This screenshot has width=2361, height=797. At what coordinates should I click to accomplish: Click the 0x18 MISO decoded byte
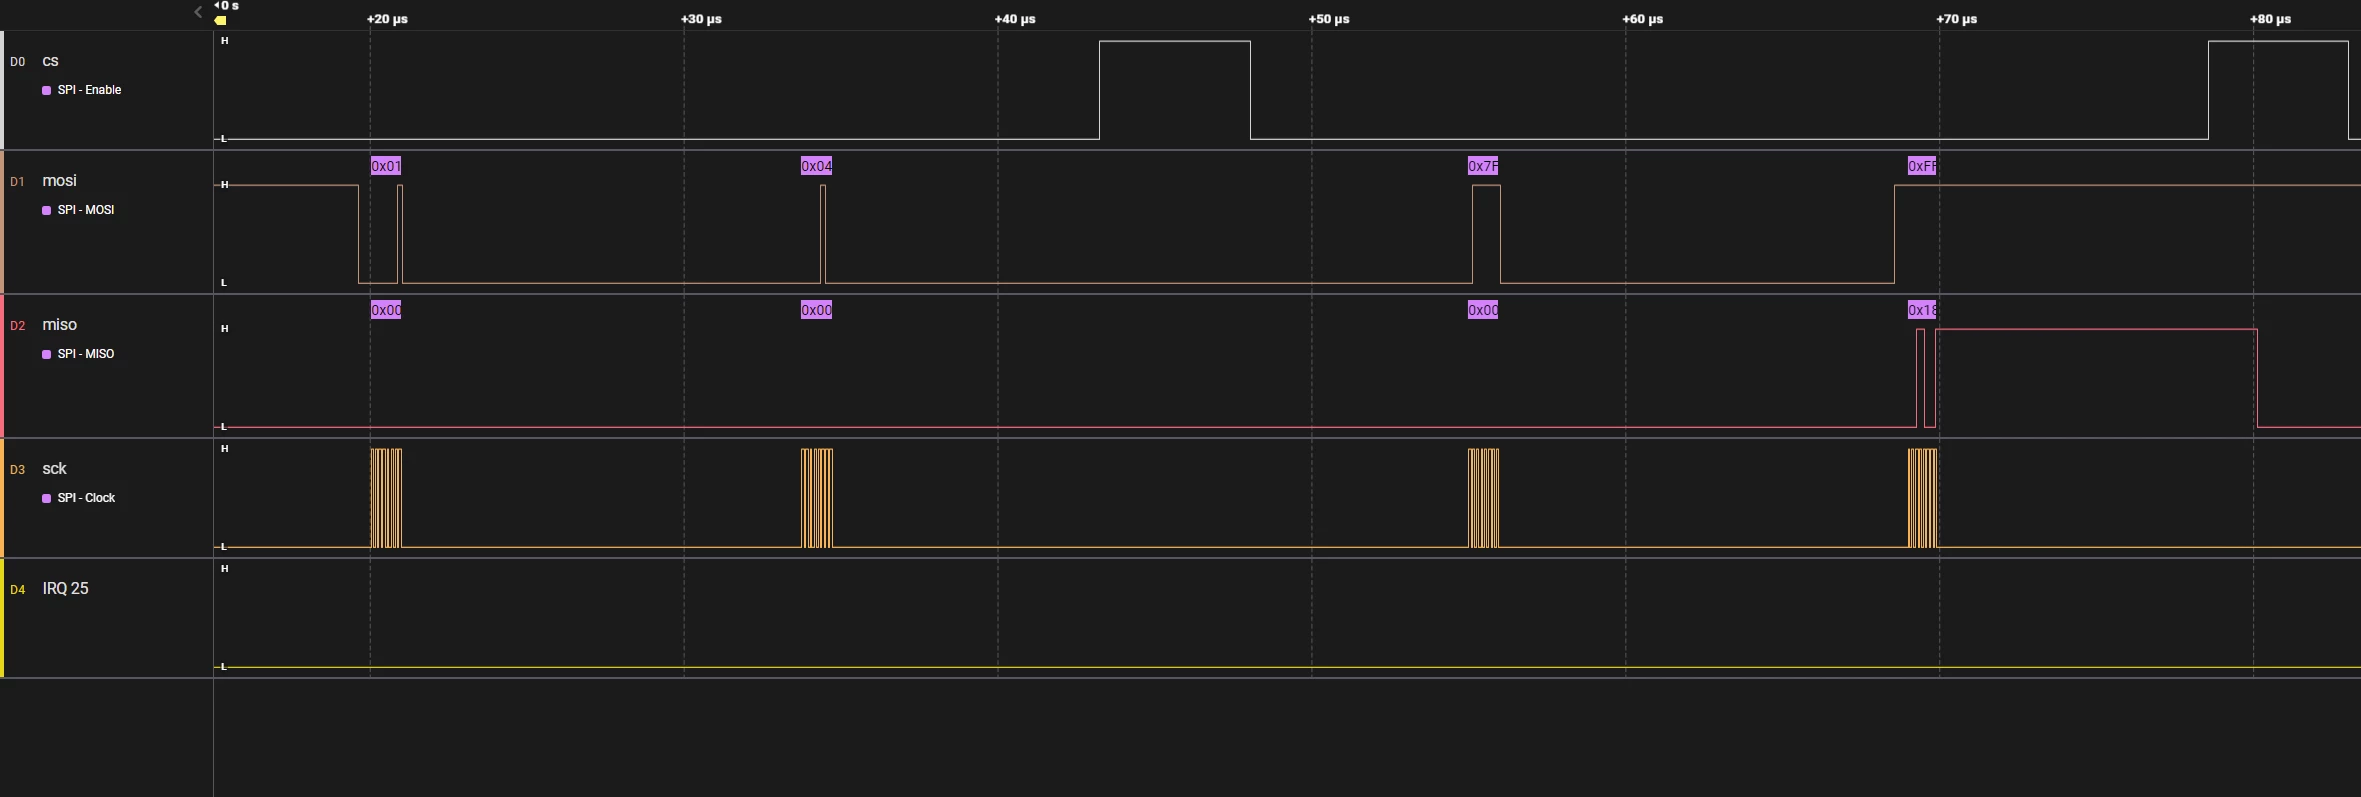tap(1922, 310)
